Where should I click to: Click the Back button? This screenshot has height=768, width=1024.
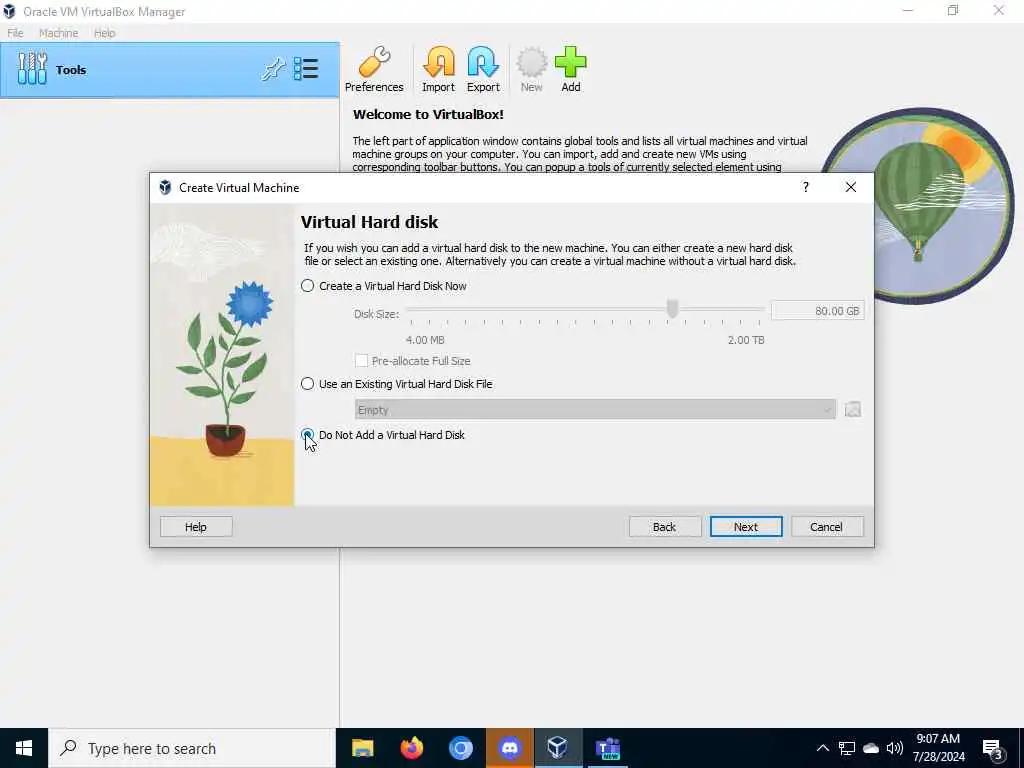665,527
